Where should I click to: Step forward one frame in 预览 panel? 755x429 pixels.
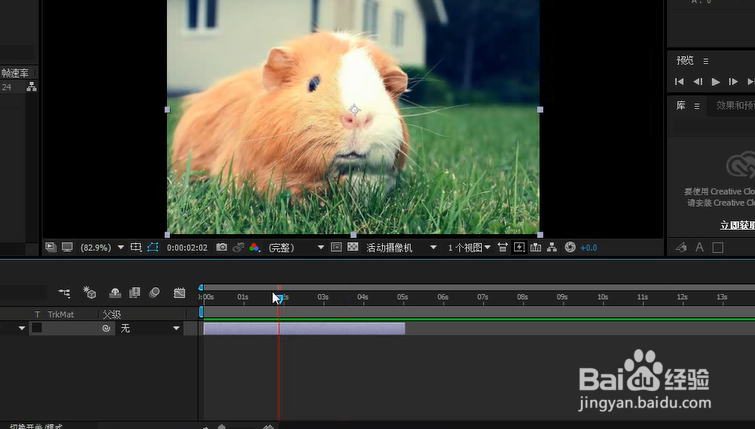(x=733, y=81)
